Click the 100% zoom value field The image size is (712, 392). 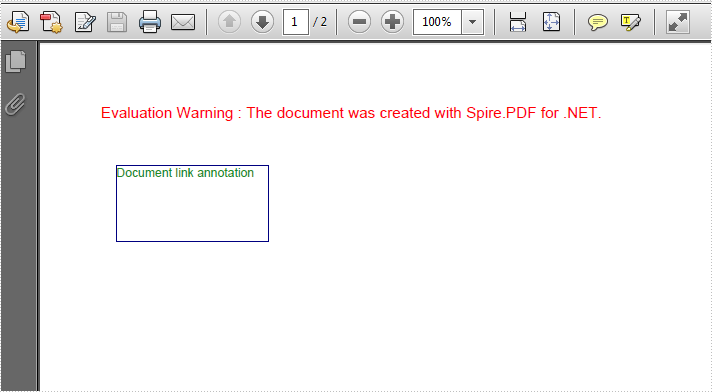pyautogui.click(x=437, y=22)
